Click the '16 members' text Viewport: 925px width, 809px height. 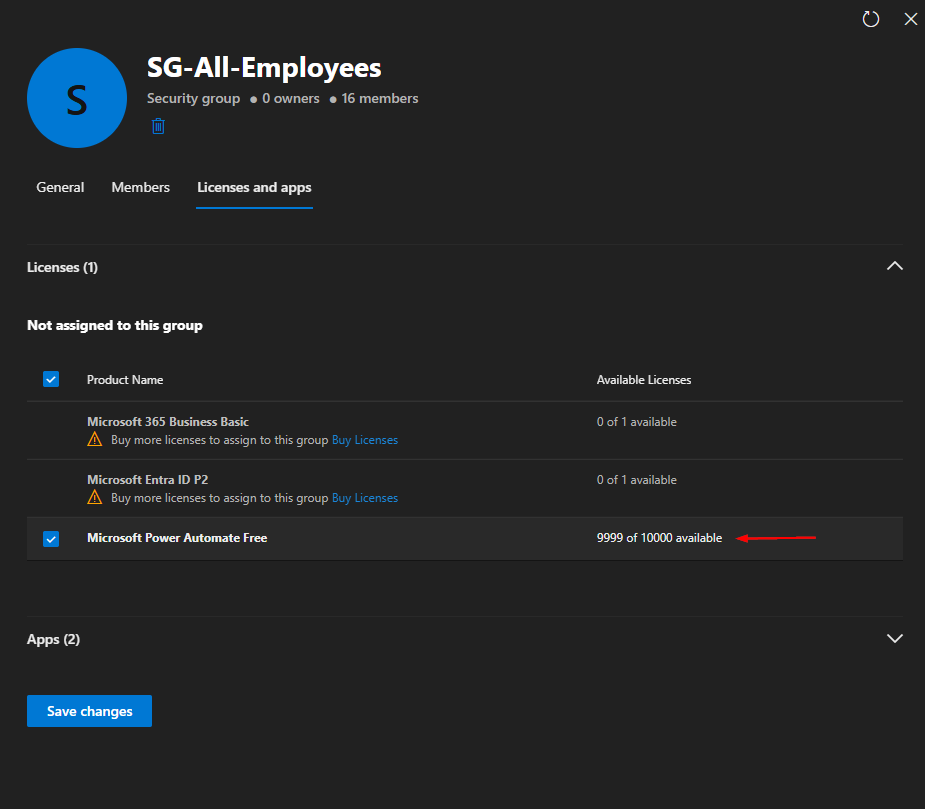pos(380,99)
